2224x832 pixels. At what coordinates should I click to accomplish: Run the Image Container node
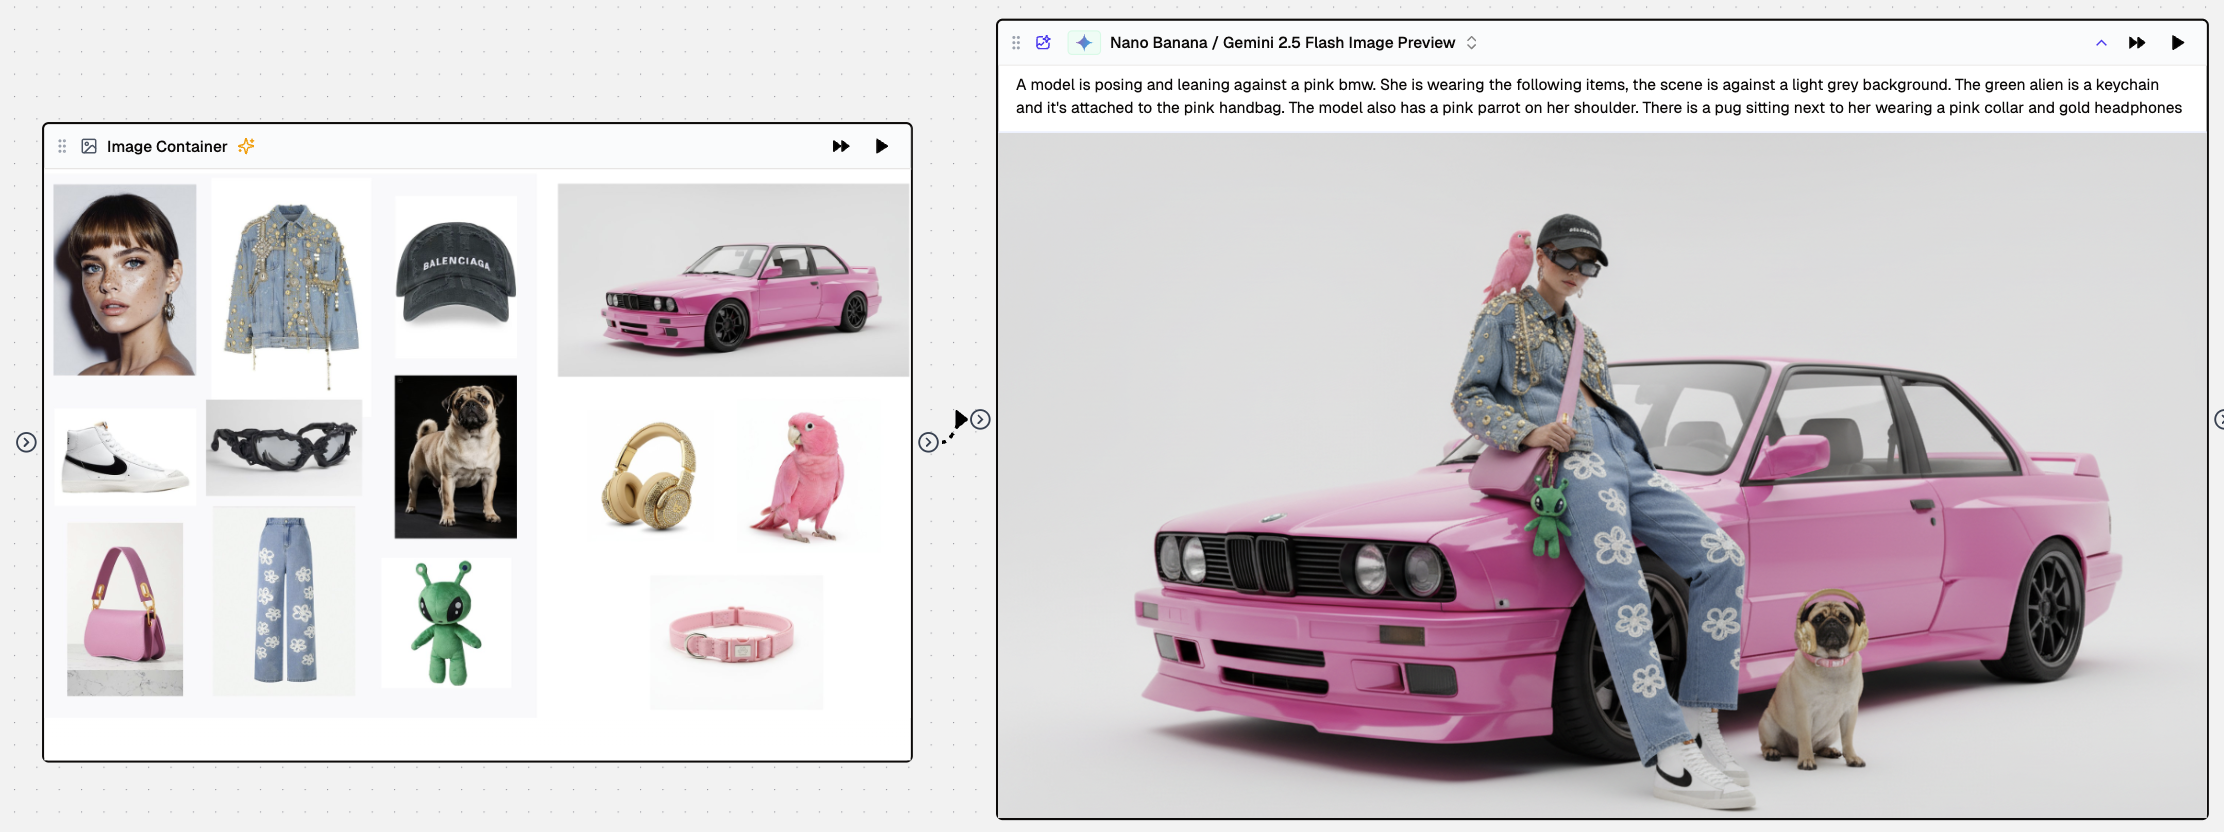click(881, 146)
